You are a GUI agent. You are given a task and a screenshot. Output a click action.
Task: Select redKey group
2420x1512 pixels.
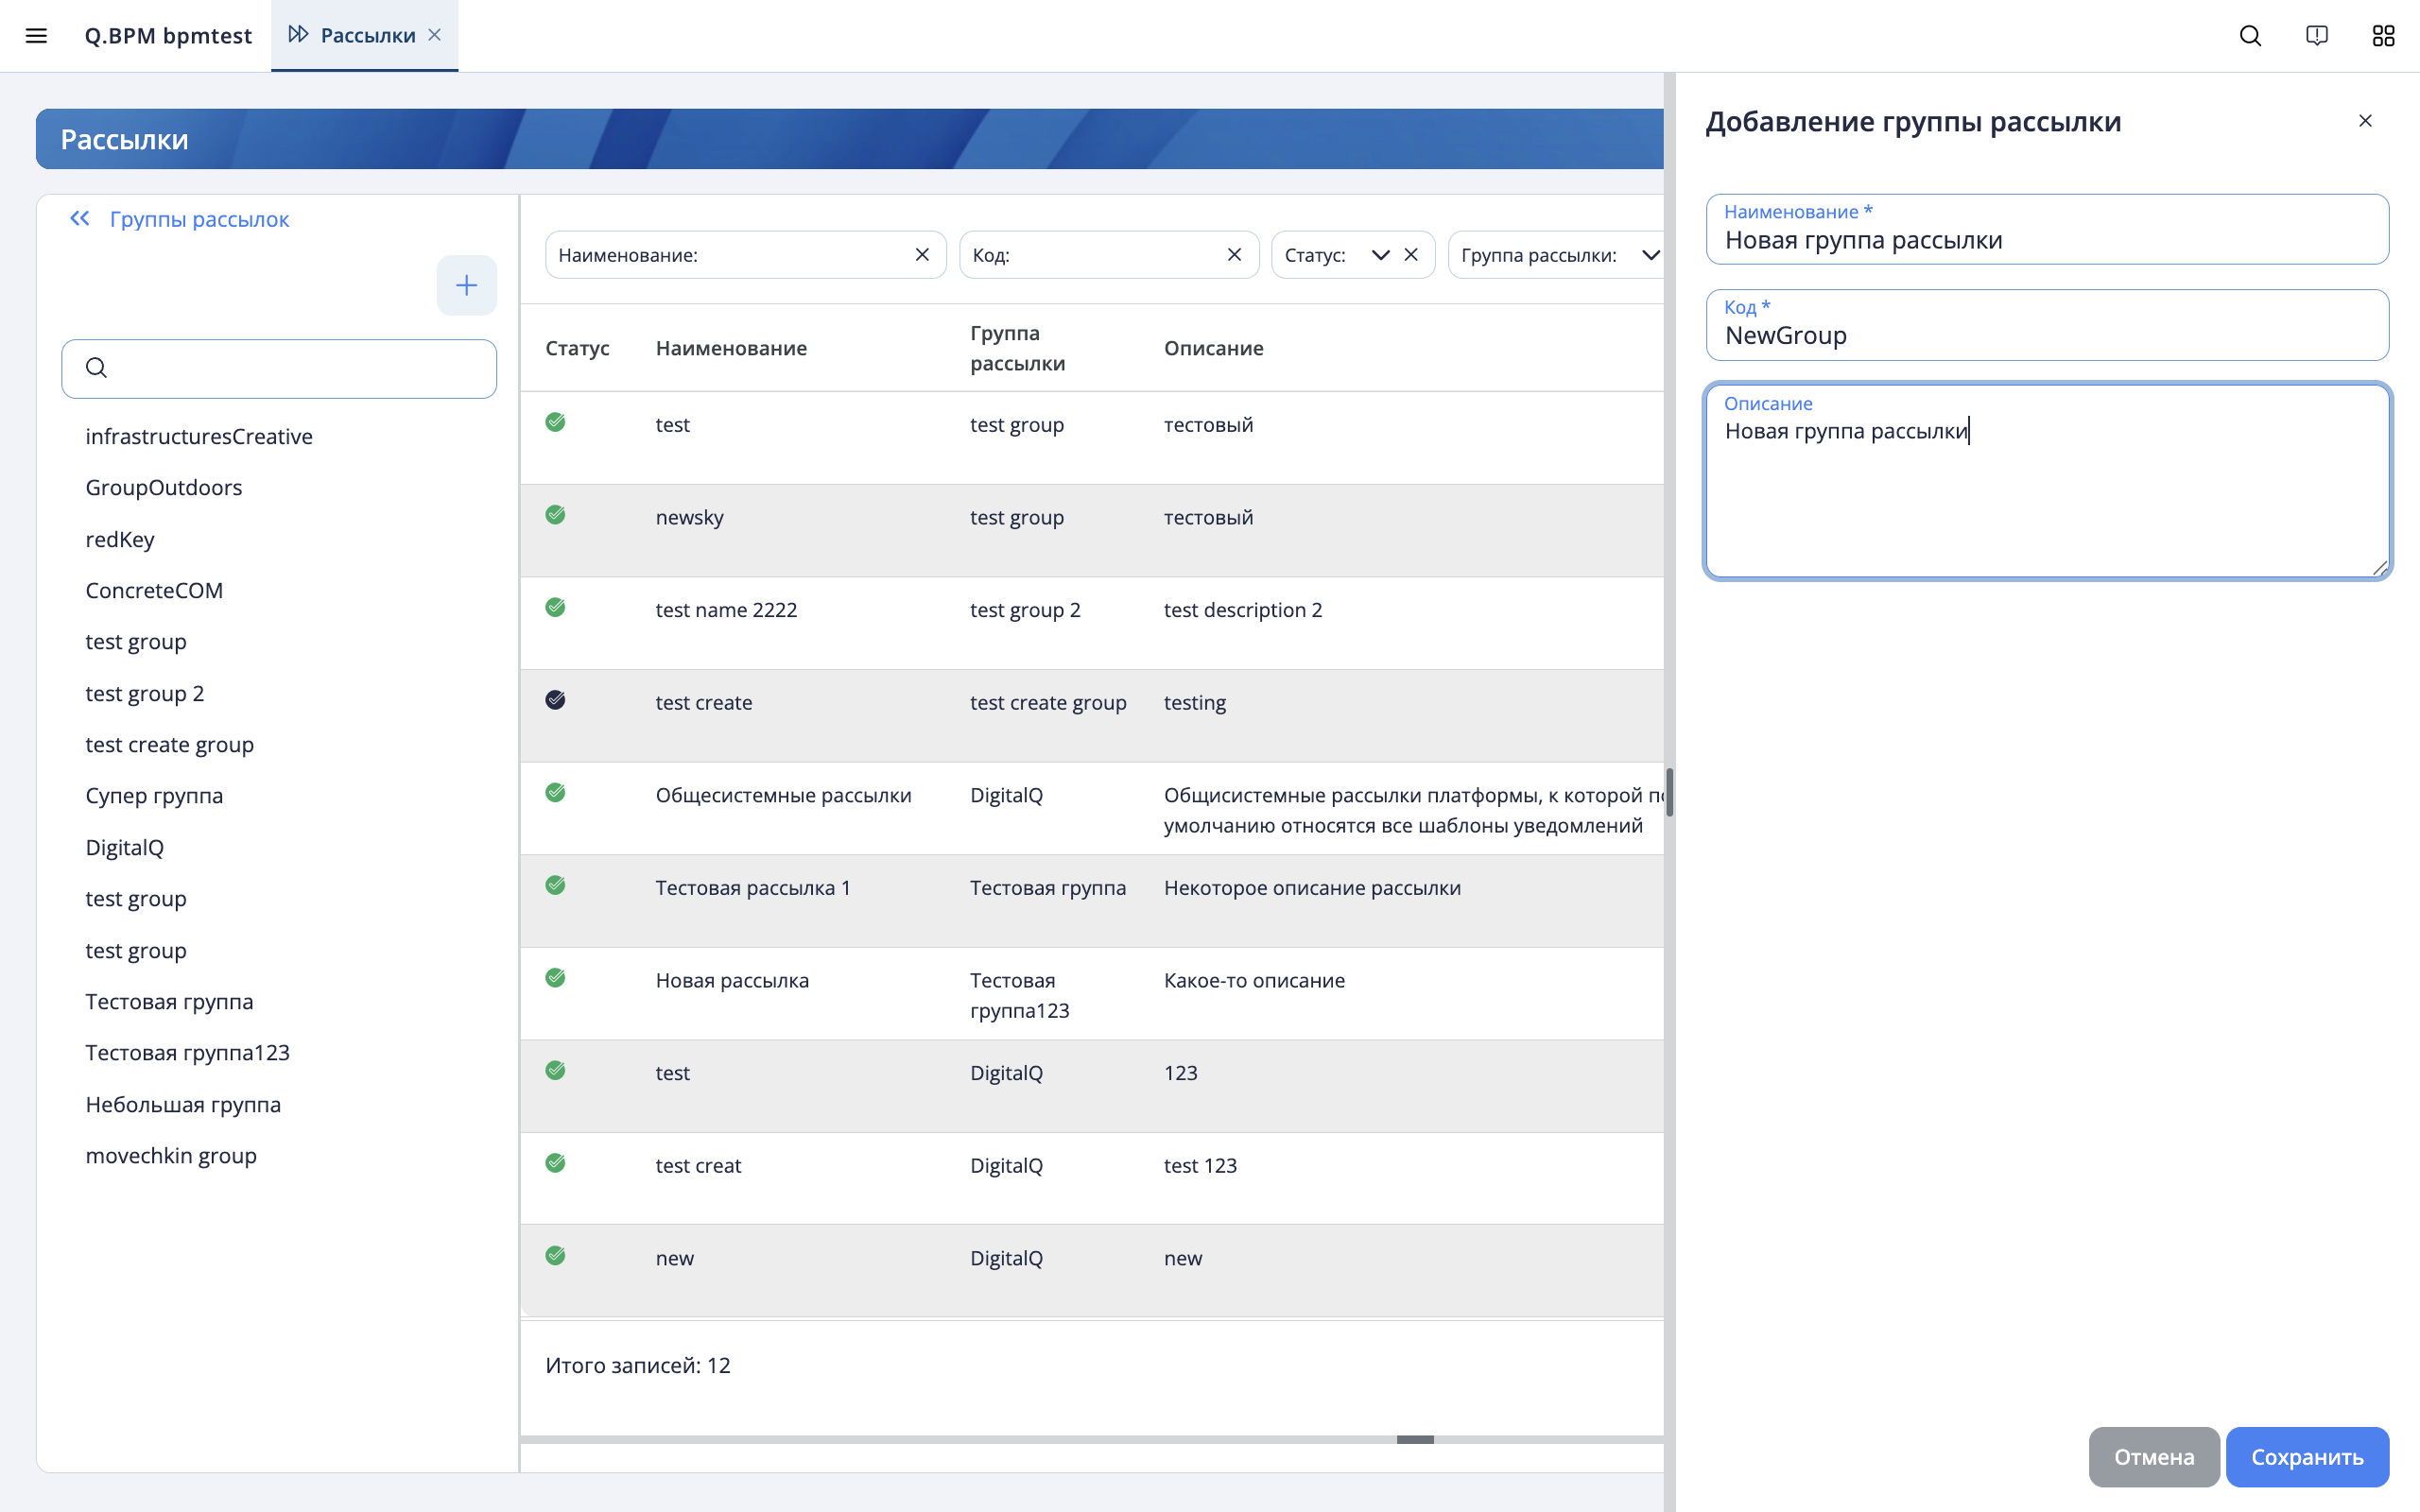tap(120, 539)
